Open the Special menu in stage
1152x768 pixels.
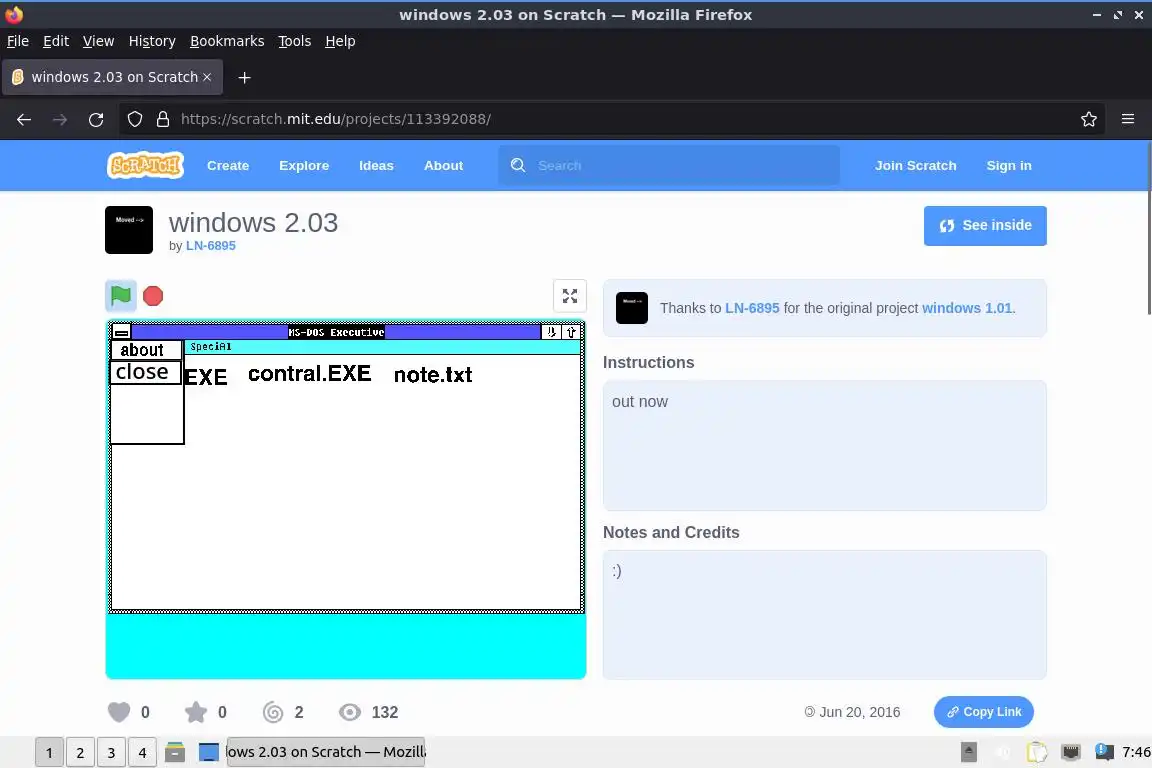(x=211, y=347)
